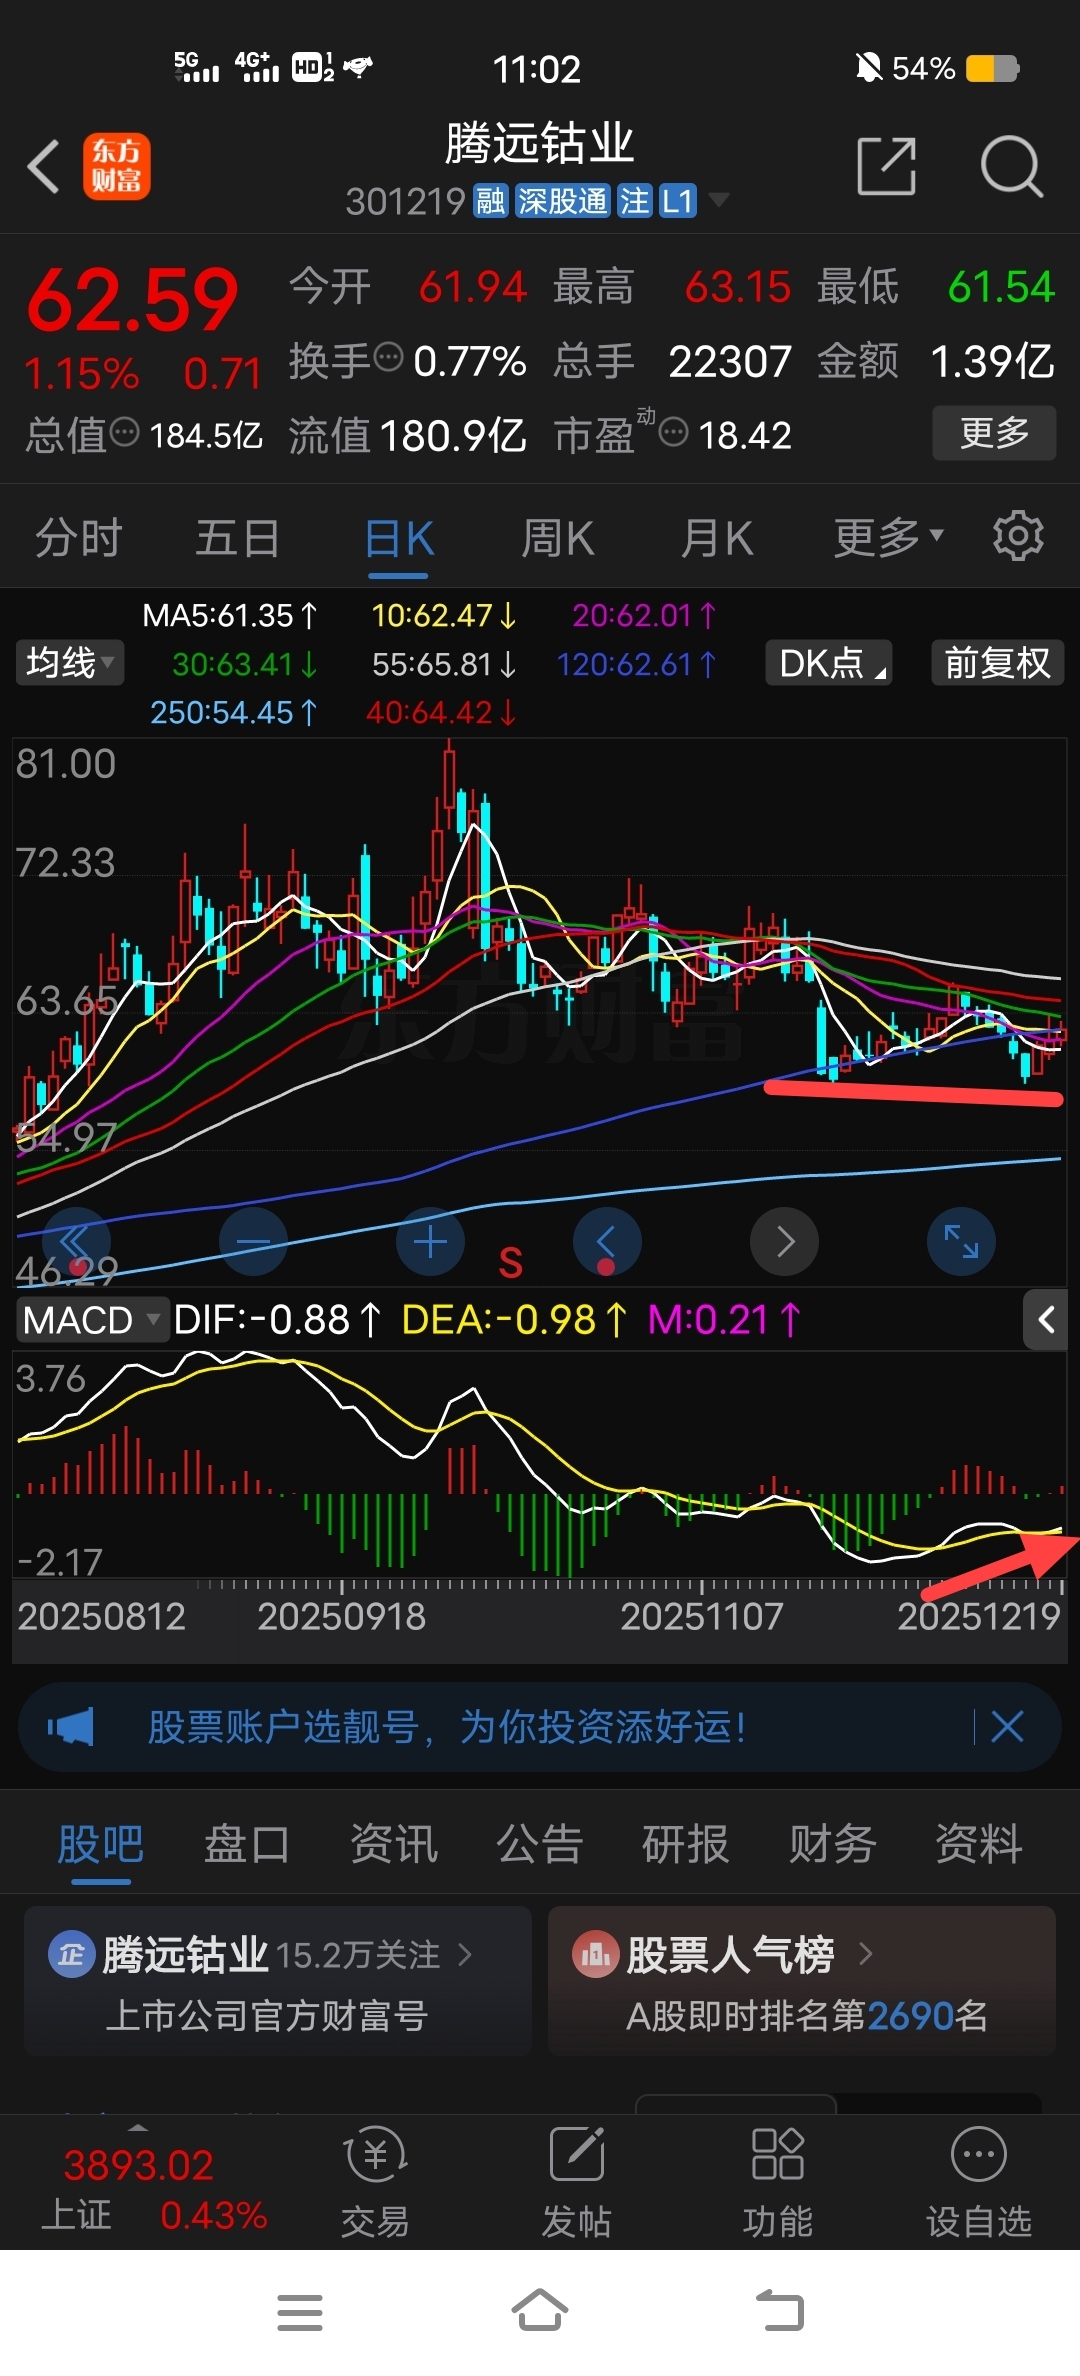Screen dimensions: 1080x2376
Task: Open the 均线 indicator dropdown
Action: 70,662
